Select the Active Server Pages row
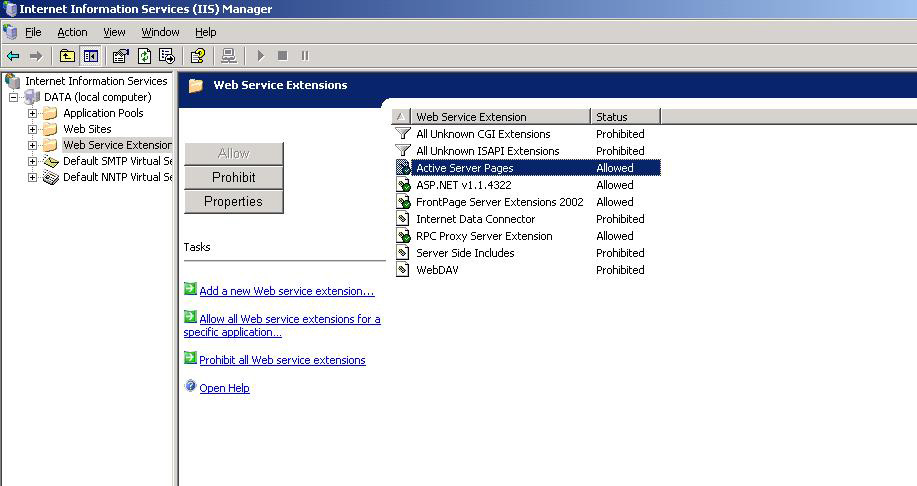Image resolution: width=917 pixels, height=486 pixels. click(528, 168)
